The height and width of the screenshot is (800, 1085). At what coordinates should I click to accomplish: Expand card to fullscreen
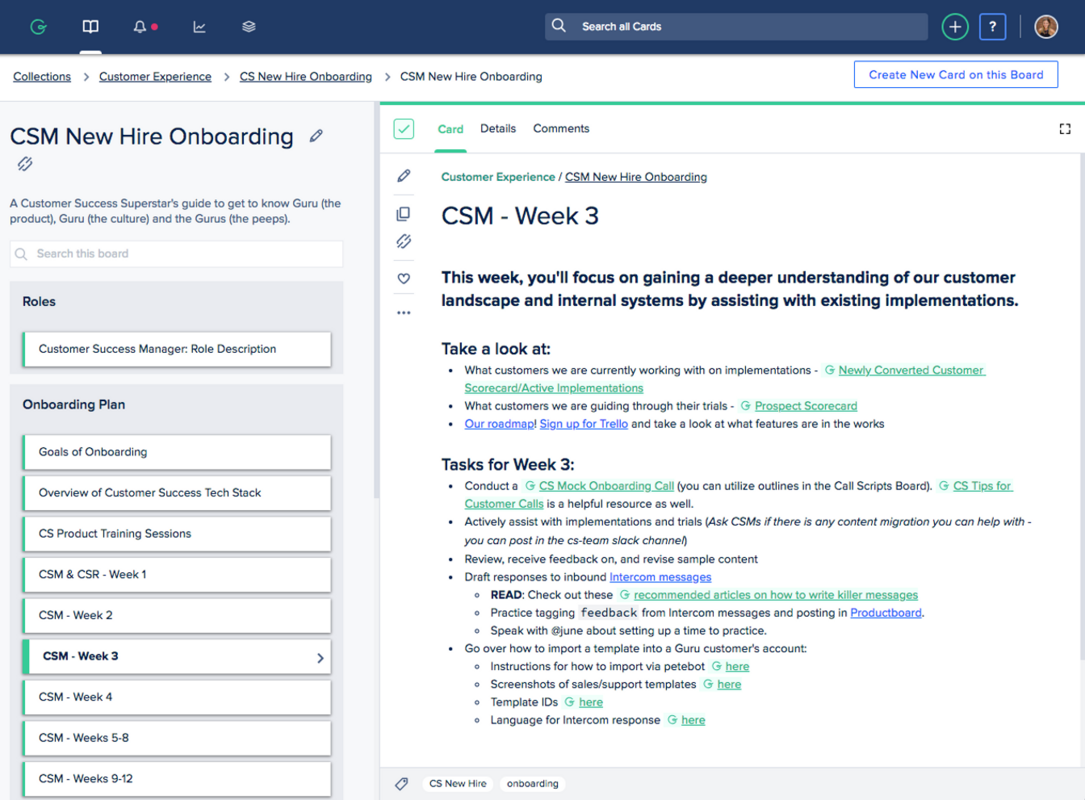tap(1064, 129)
